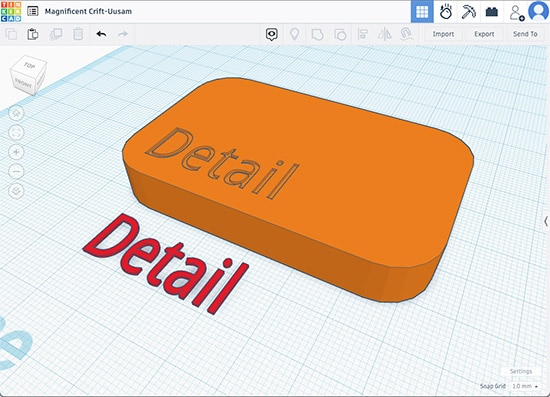This screenshot has height=397, width=550.
Task: Zoom out with the minus button
Action: tap(16, 171)
